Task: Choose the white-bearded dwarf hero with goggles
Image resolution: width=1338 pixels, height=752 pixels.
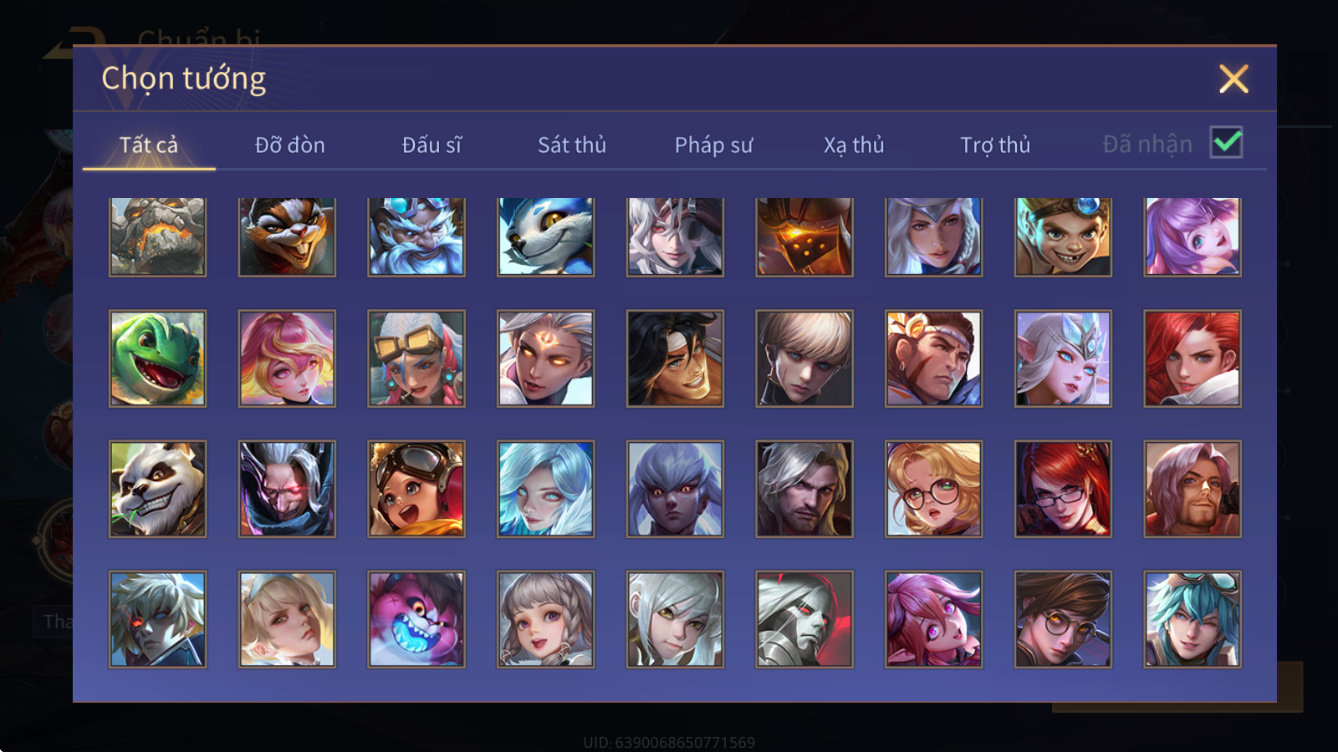Action: tap(416, 236)
